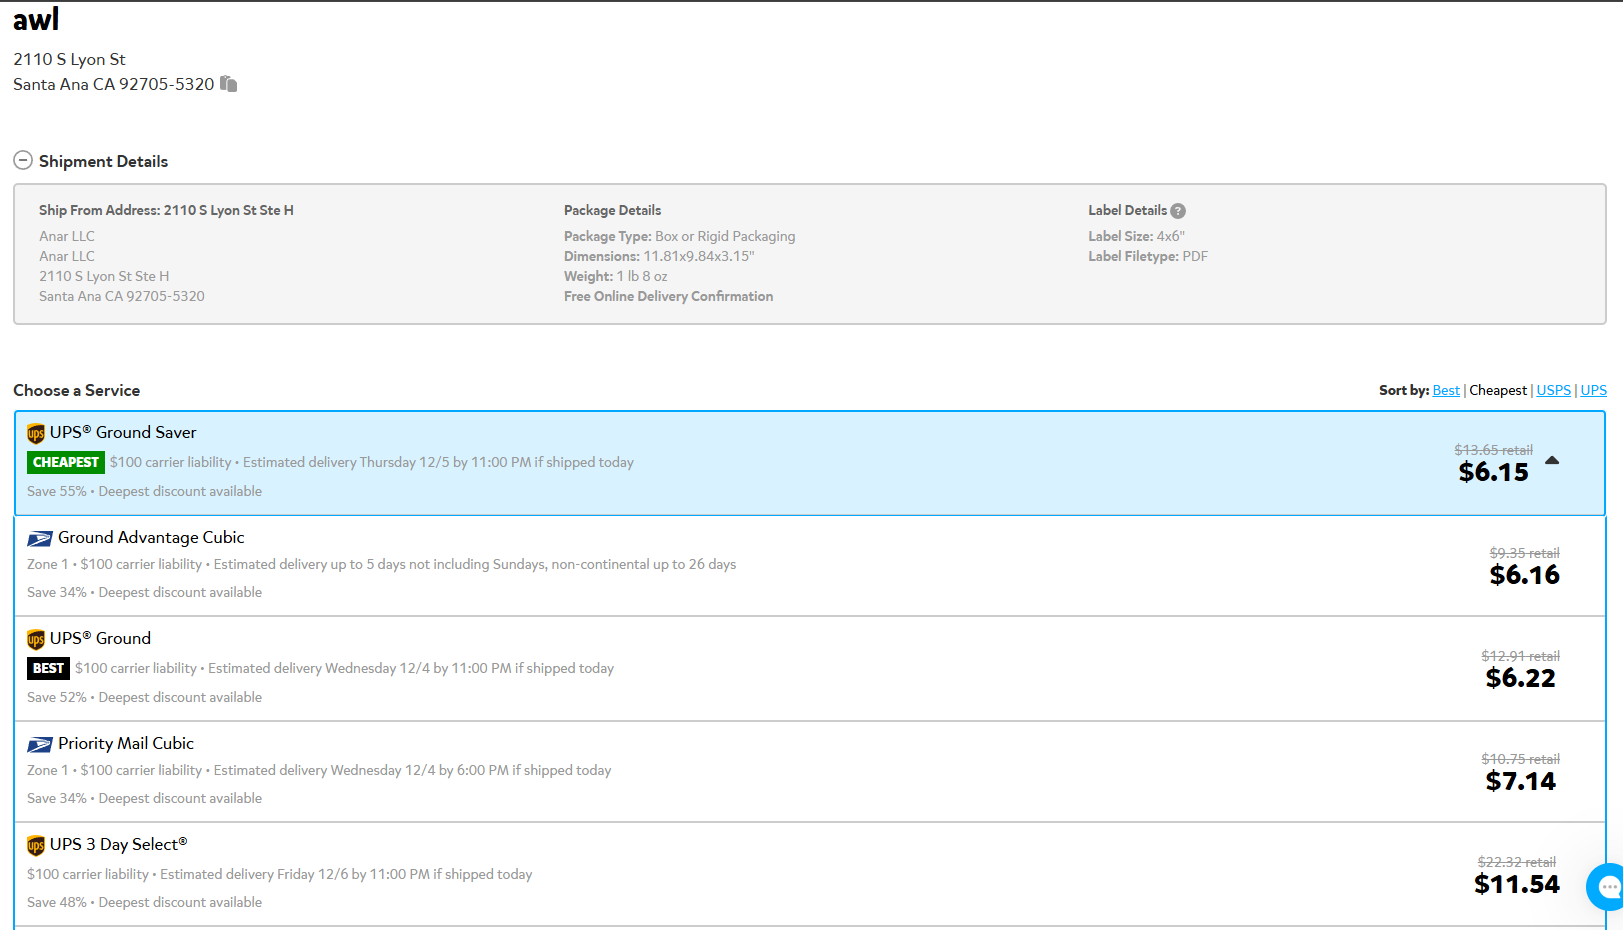Click the black BEST badge

coord(48,668)
